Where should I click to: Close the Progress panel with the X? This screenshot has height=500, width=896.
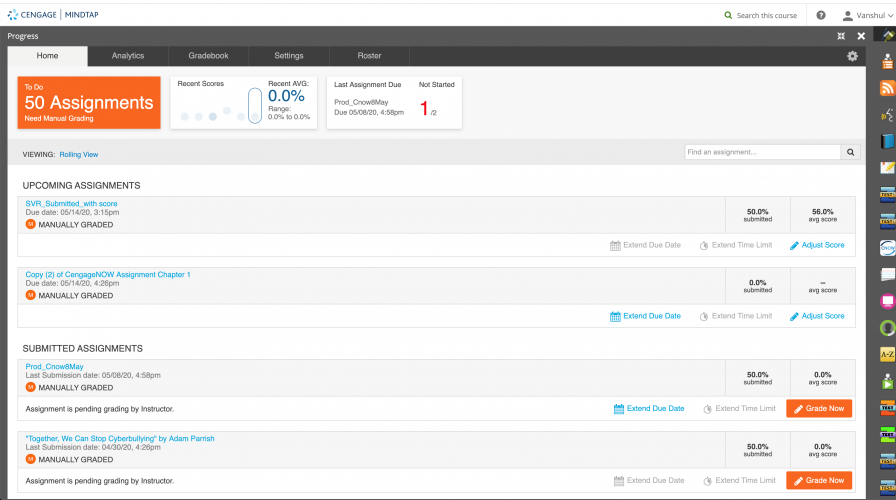point(861,36)
